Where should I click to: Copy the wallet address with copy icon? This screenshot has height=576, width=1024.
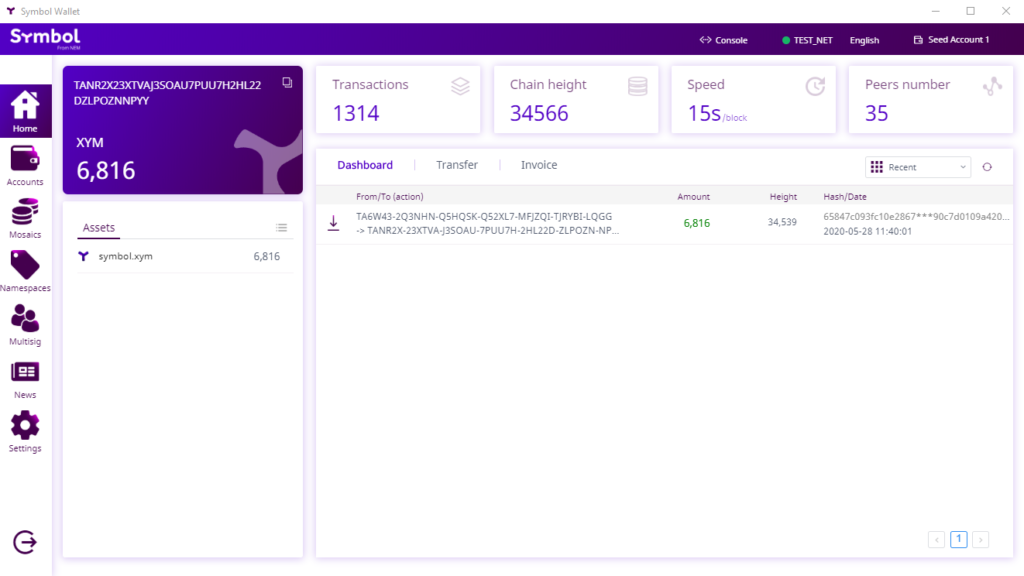287,82
